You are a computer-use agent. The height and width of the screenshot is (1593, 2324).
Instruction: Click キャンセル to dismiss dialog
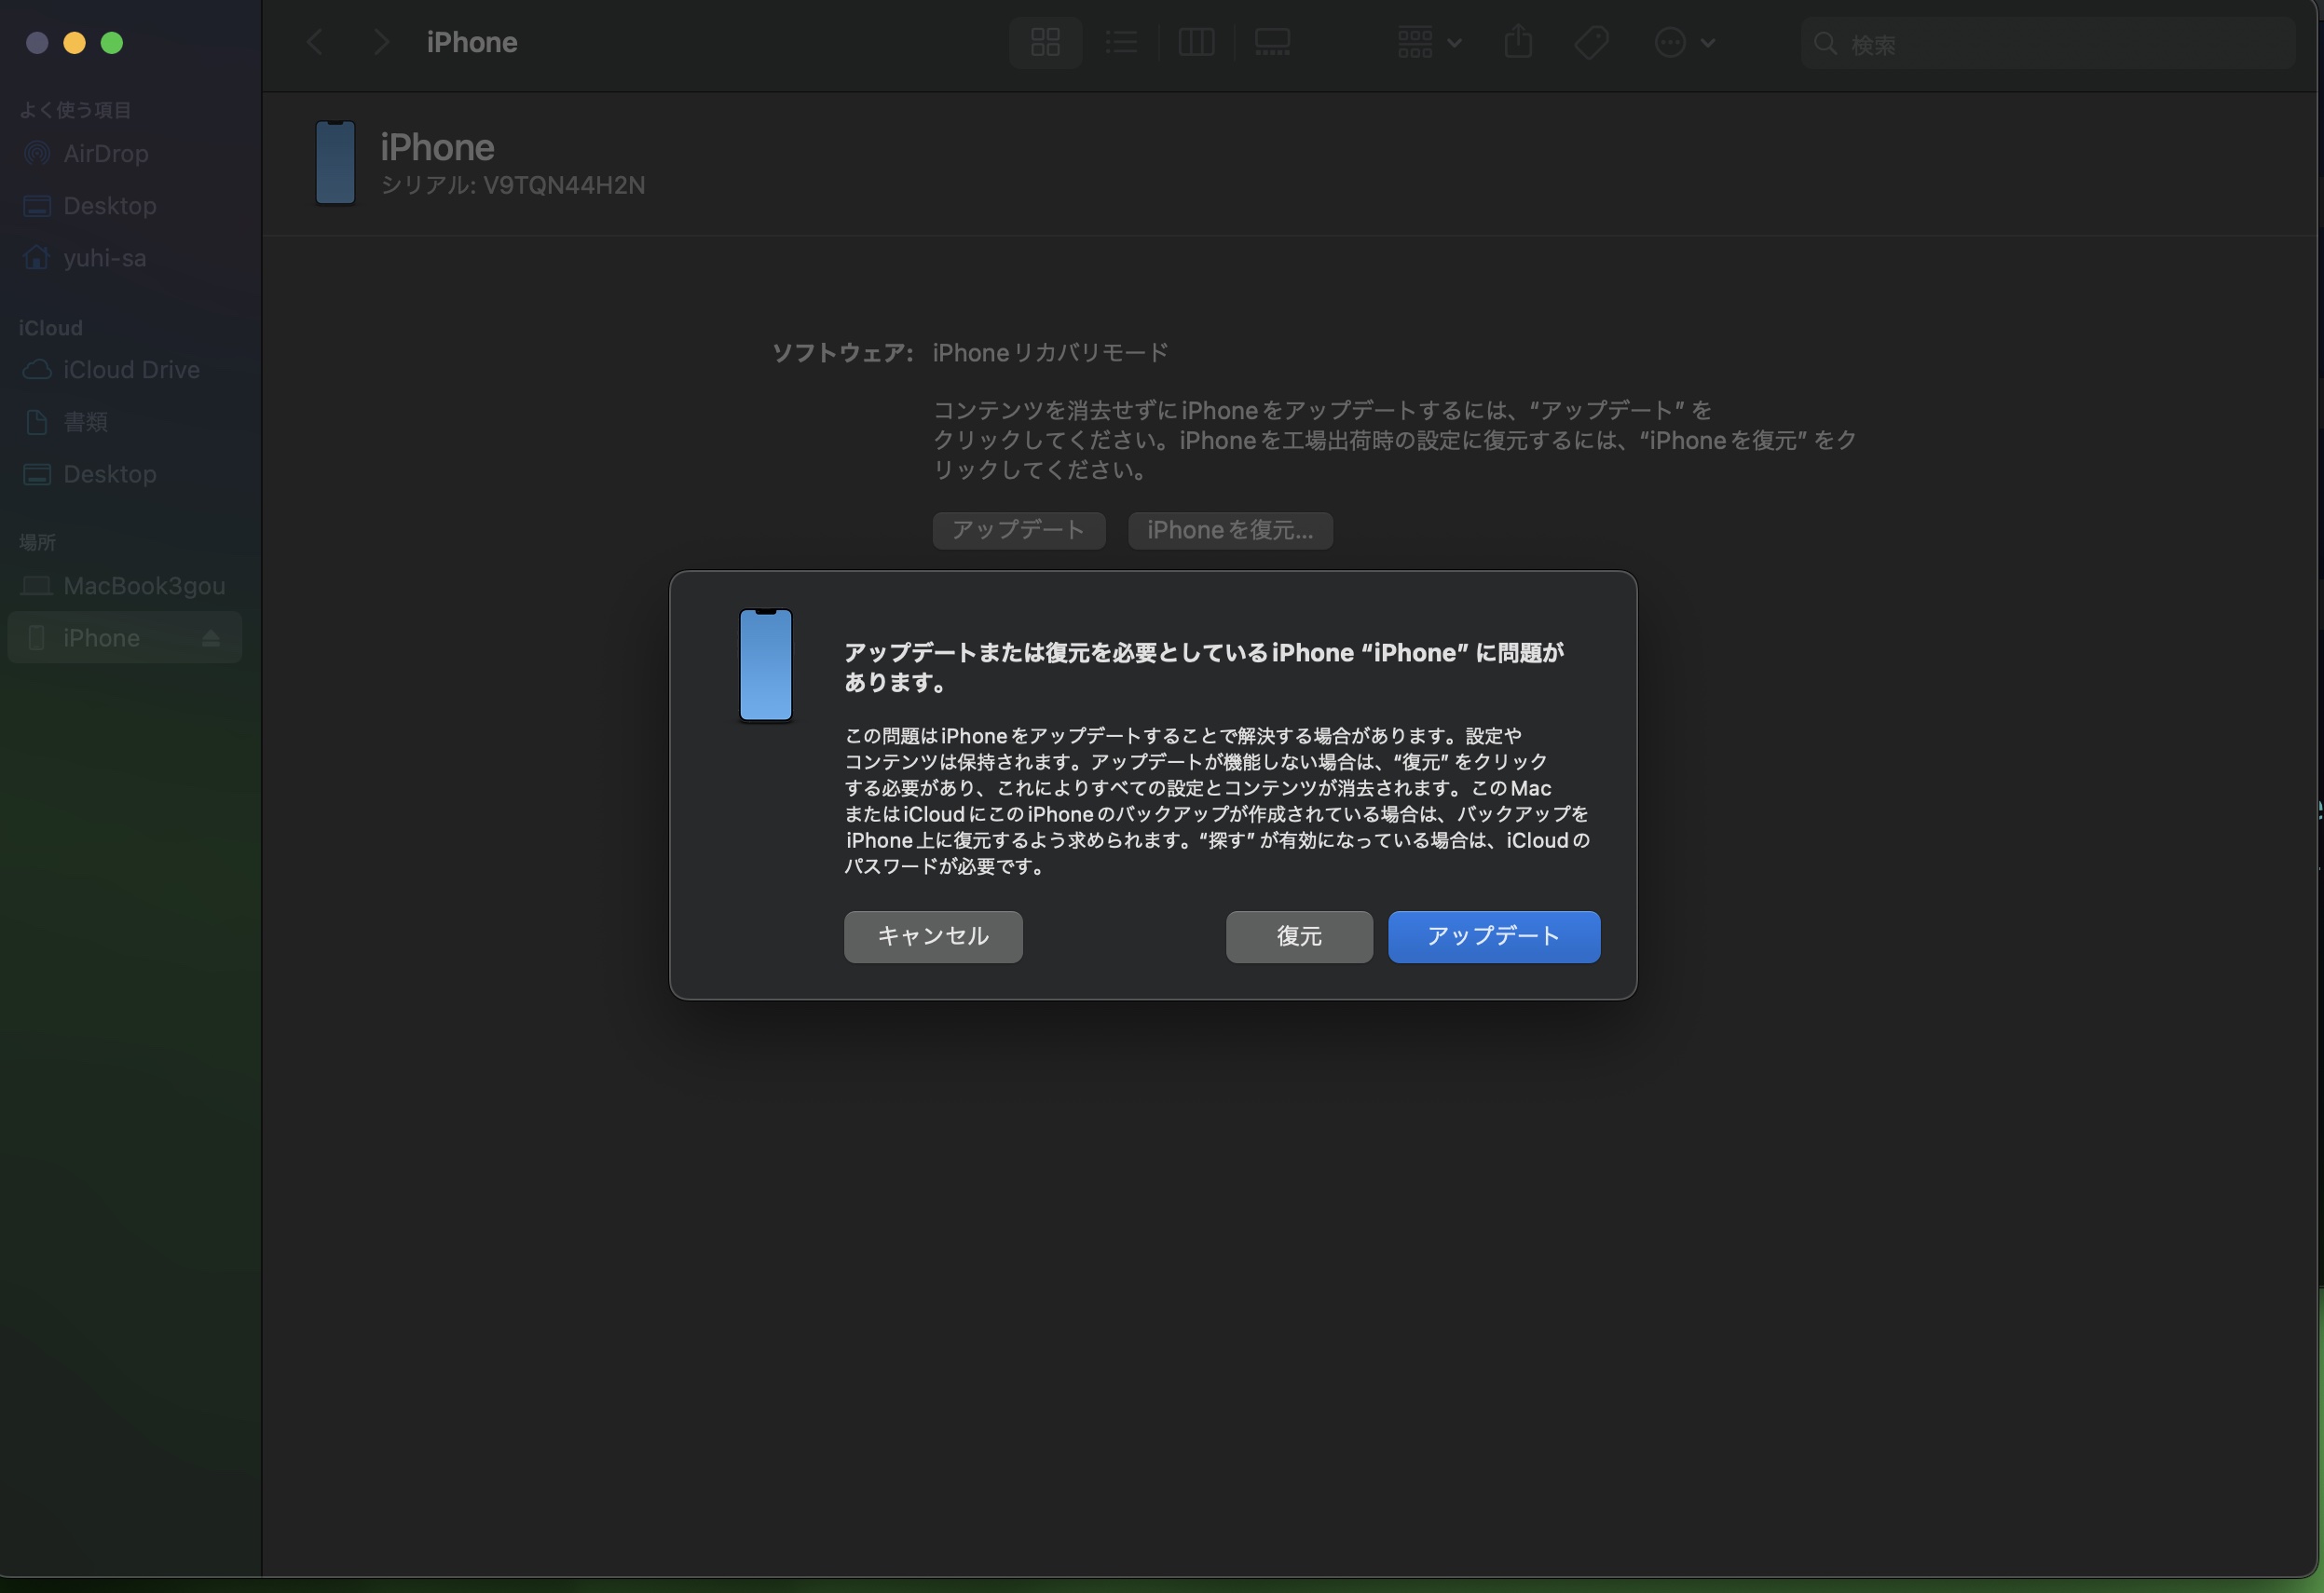click(933, 936)
